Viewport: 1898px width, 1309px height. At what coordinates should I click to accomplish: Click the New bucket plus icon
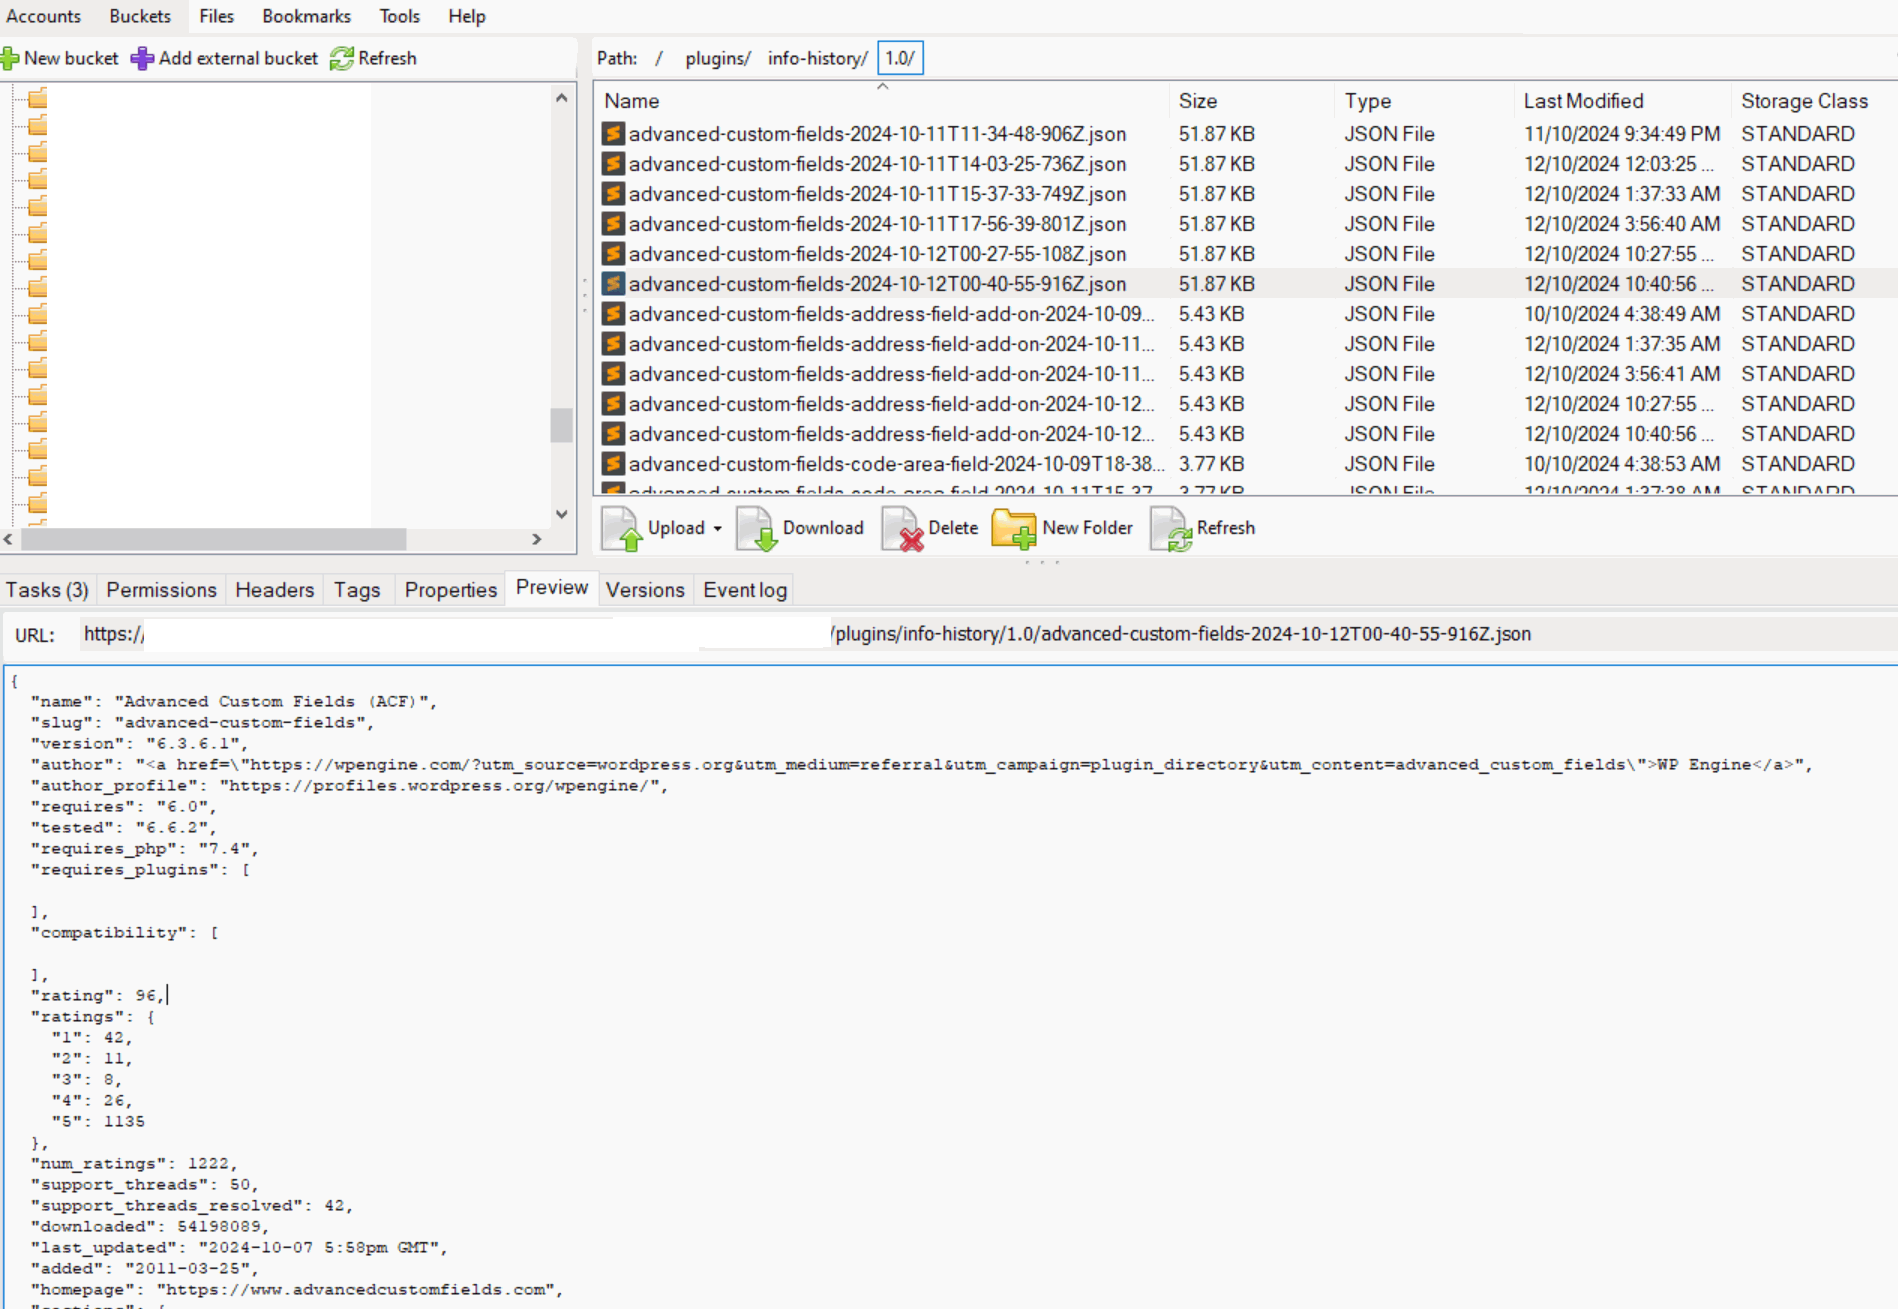(x=10, y=58)
